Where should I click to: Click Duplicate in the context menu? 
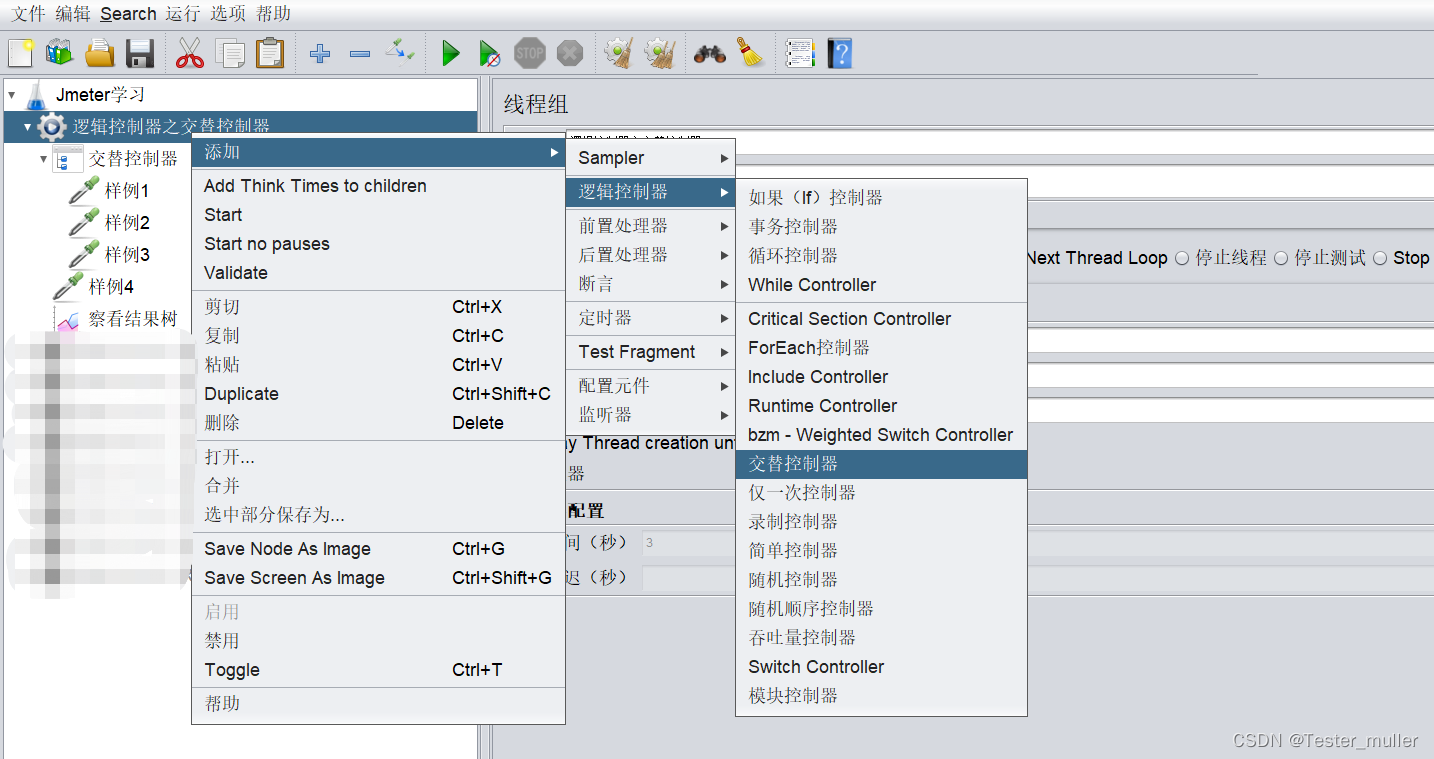[378, 394]
